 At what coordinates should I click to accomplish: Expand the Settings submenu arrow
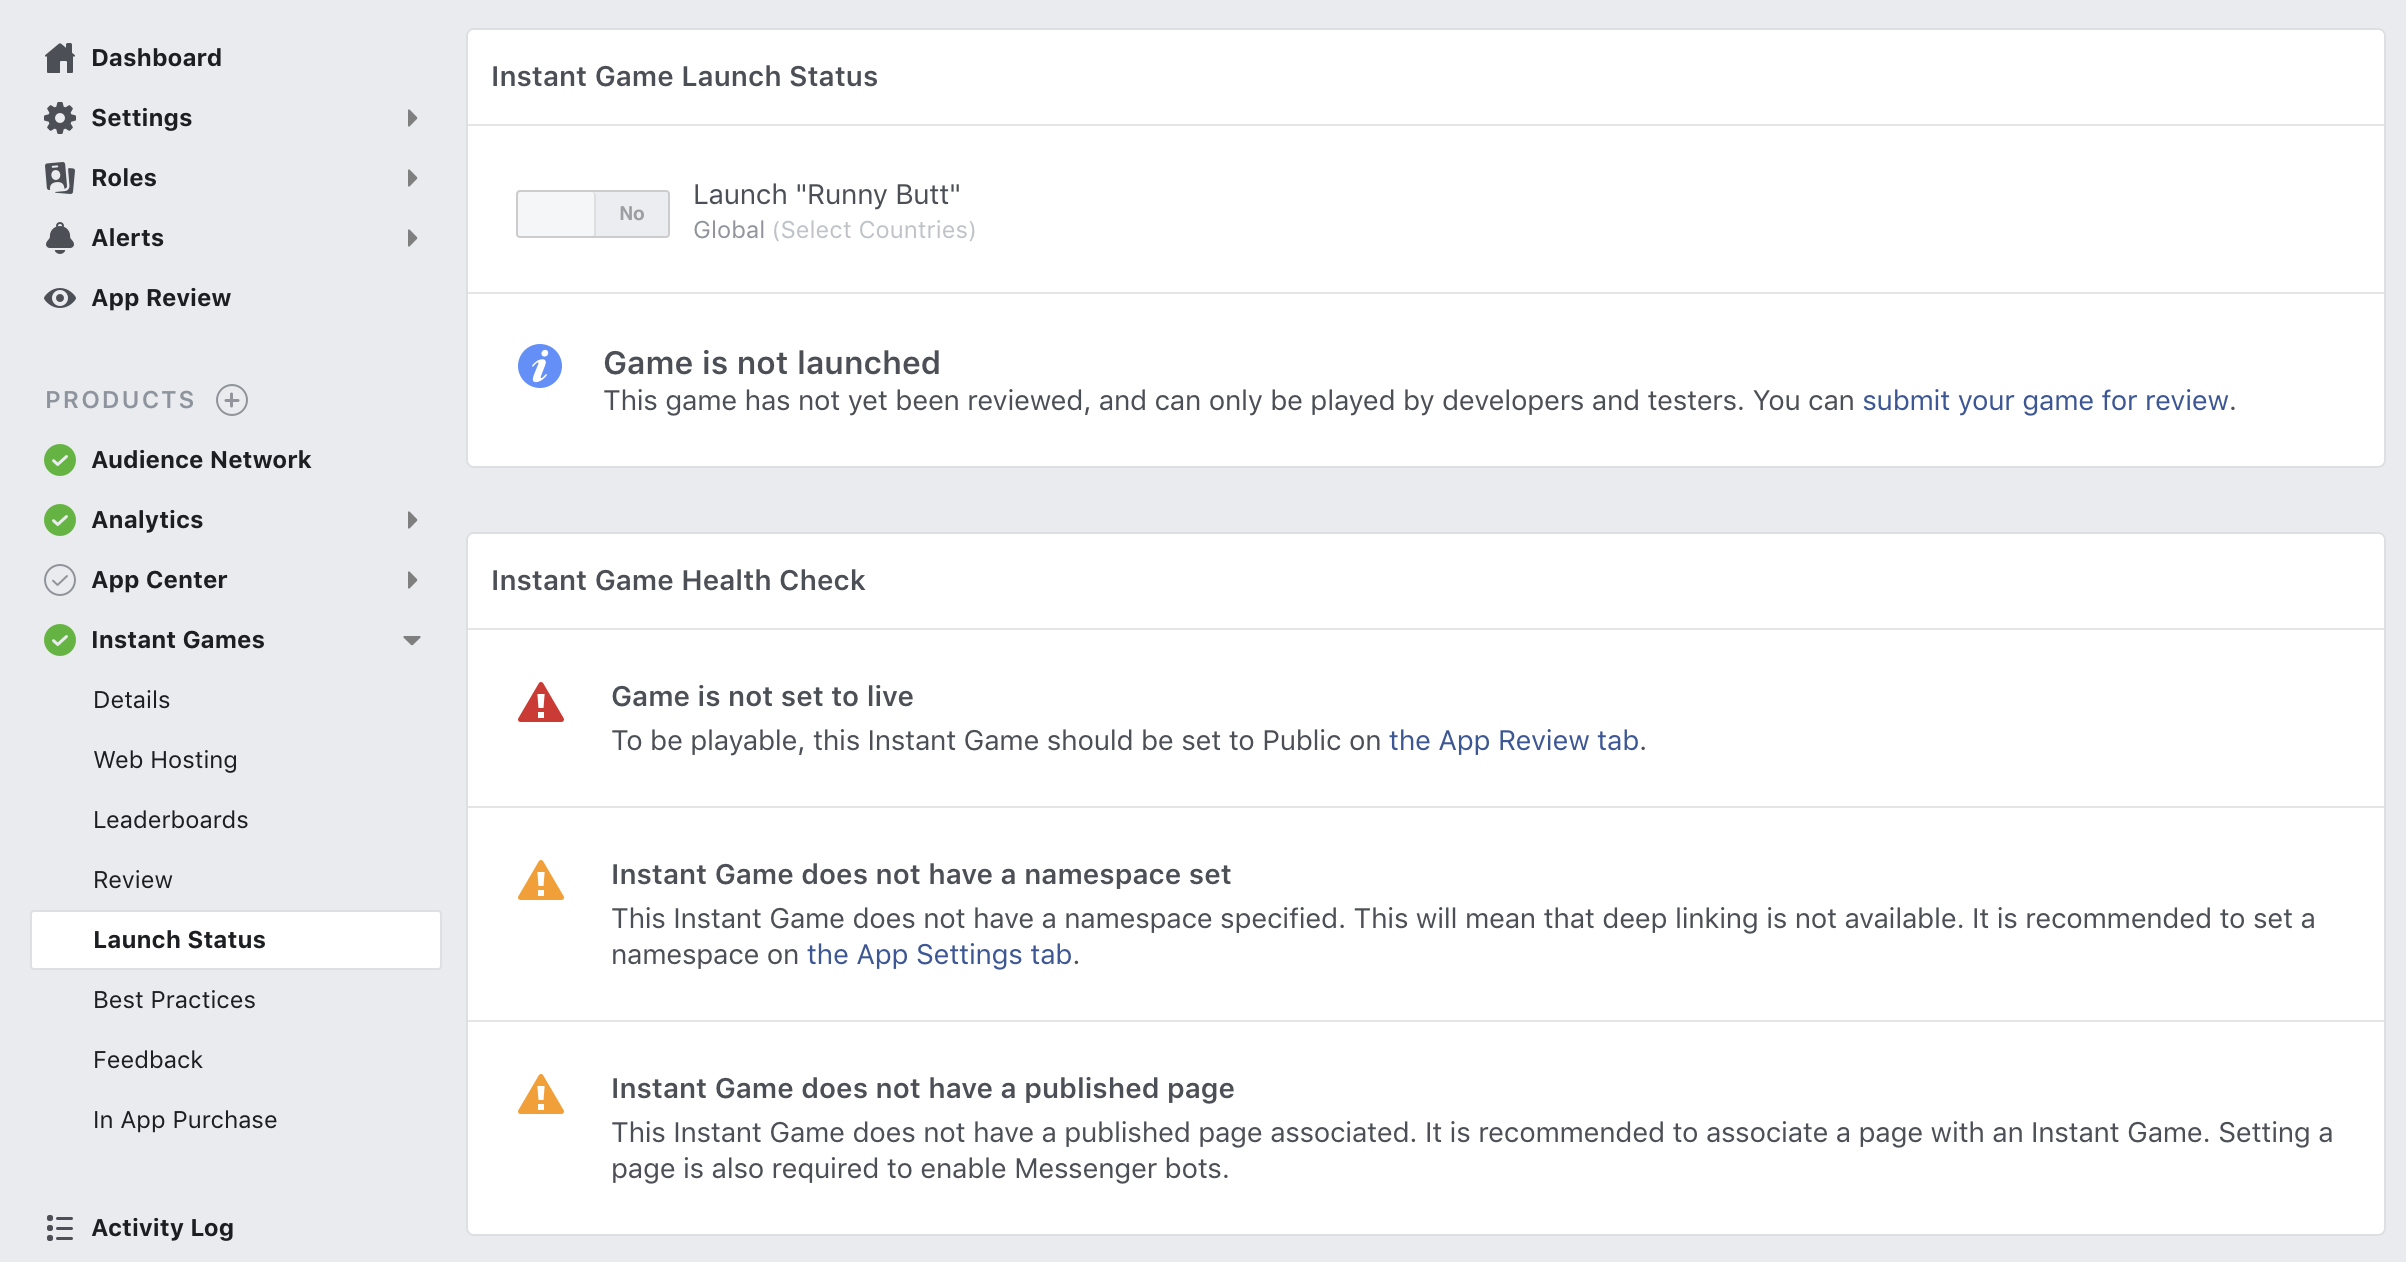[x=412, y=118]
